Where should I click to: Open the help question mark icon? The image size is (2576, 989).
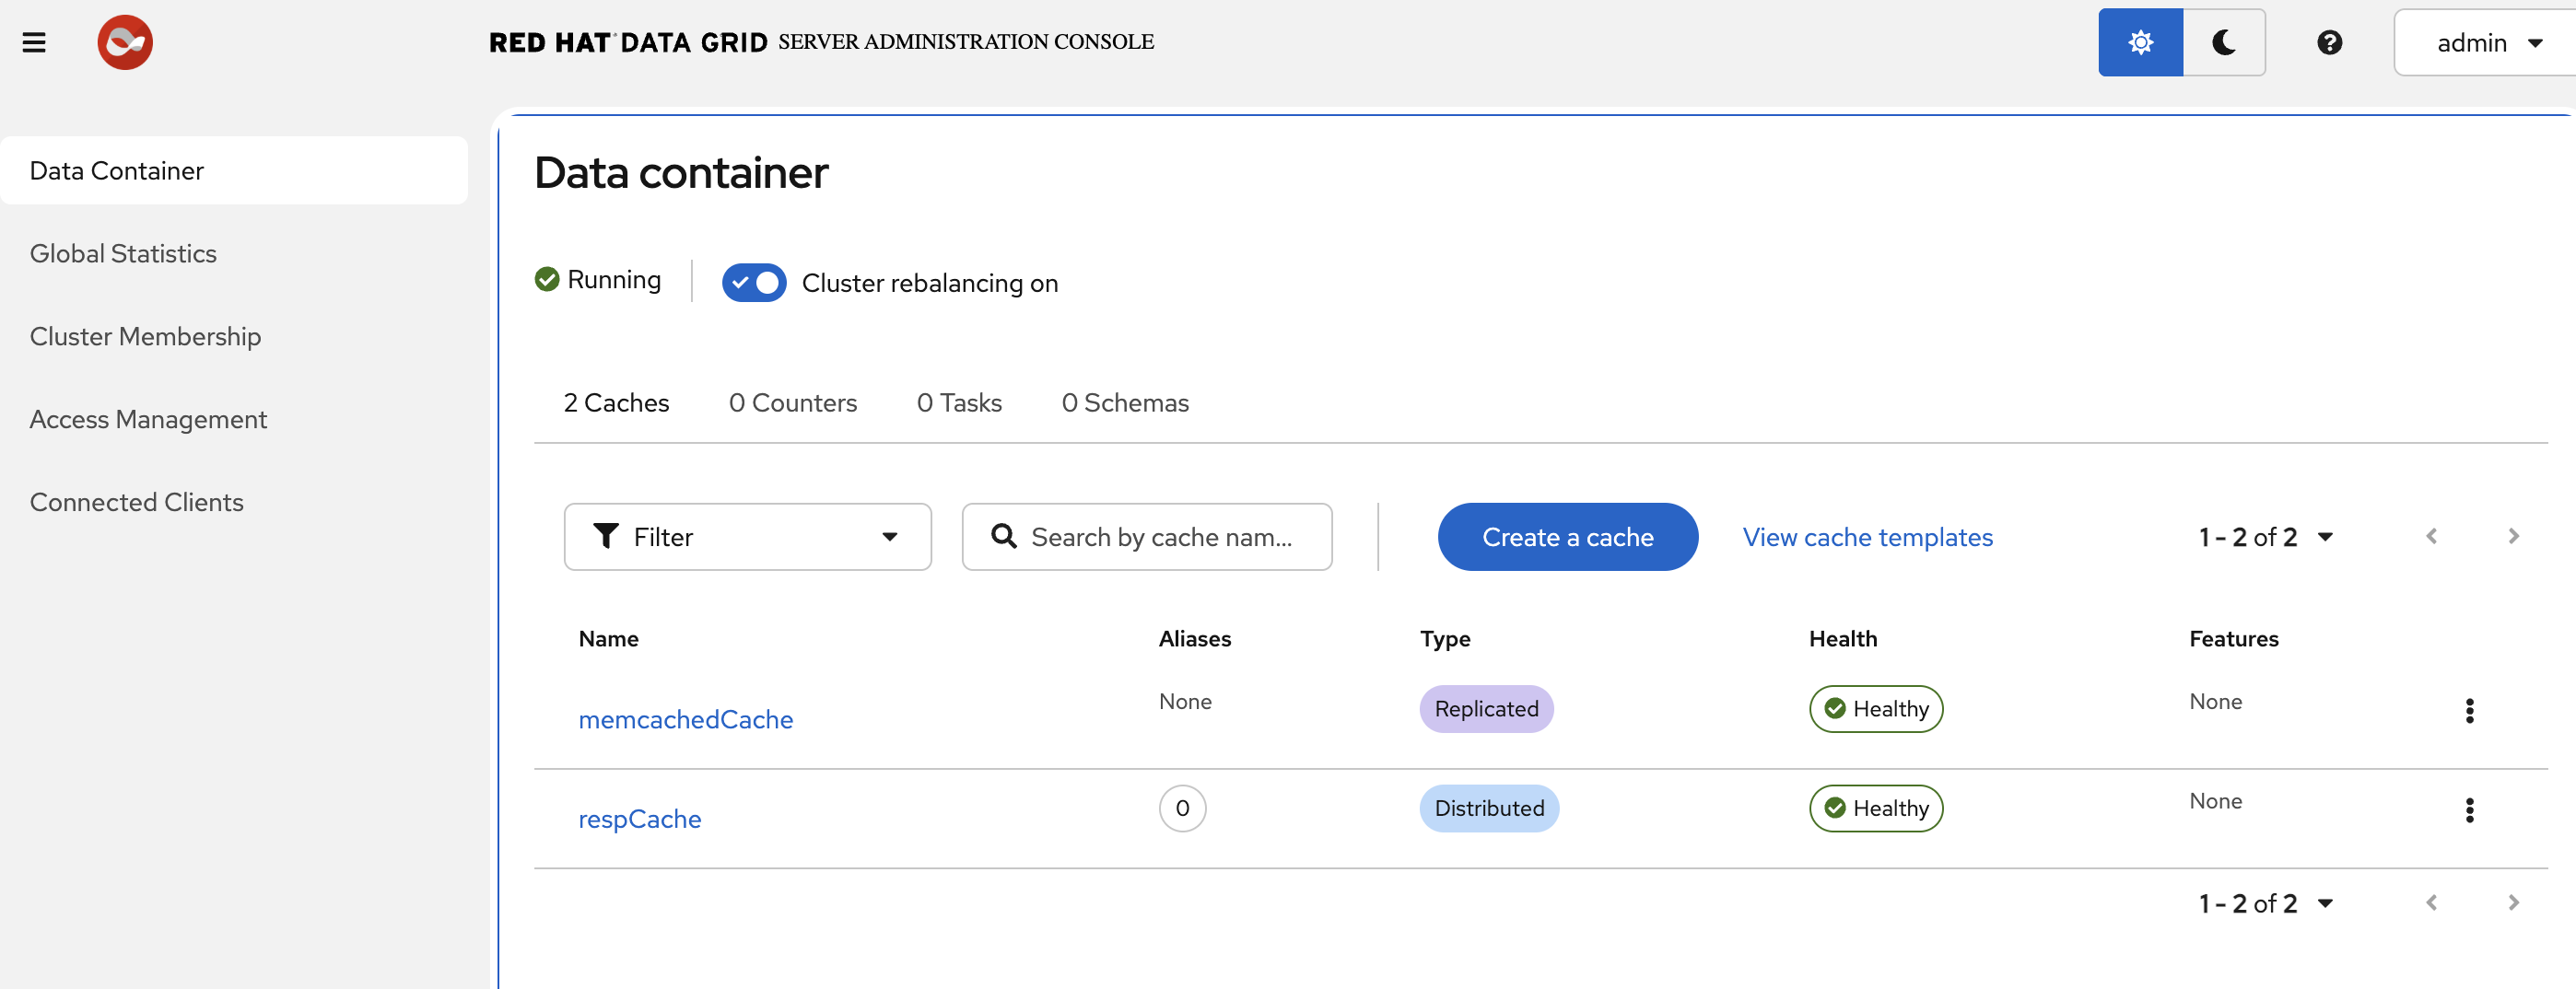click(2329, 42)
